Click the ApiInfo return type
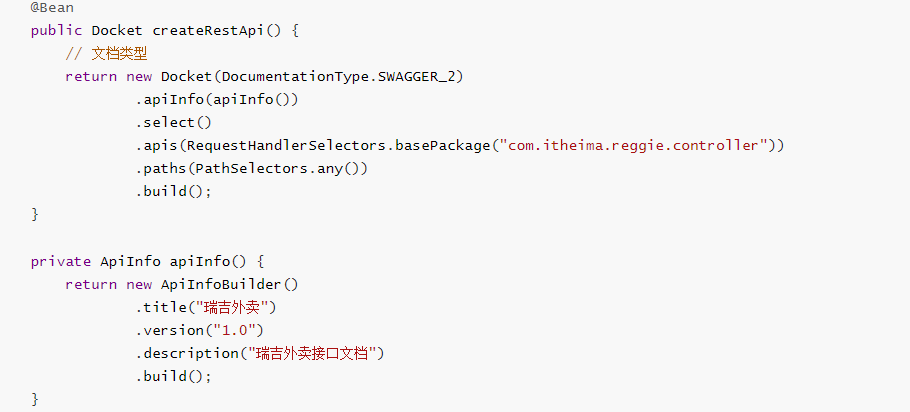This screenshot has width=910, height=412. tap(130, 261)
